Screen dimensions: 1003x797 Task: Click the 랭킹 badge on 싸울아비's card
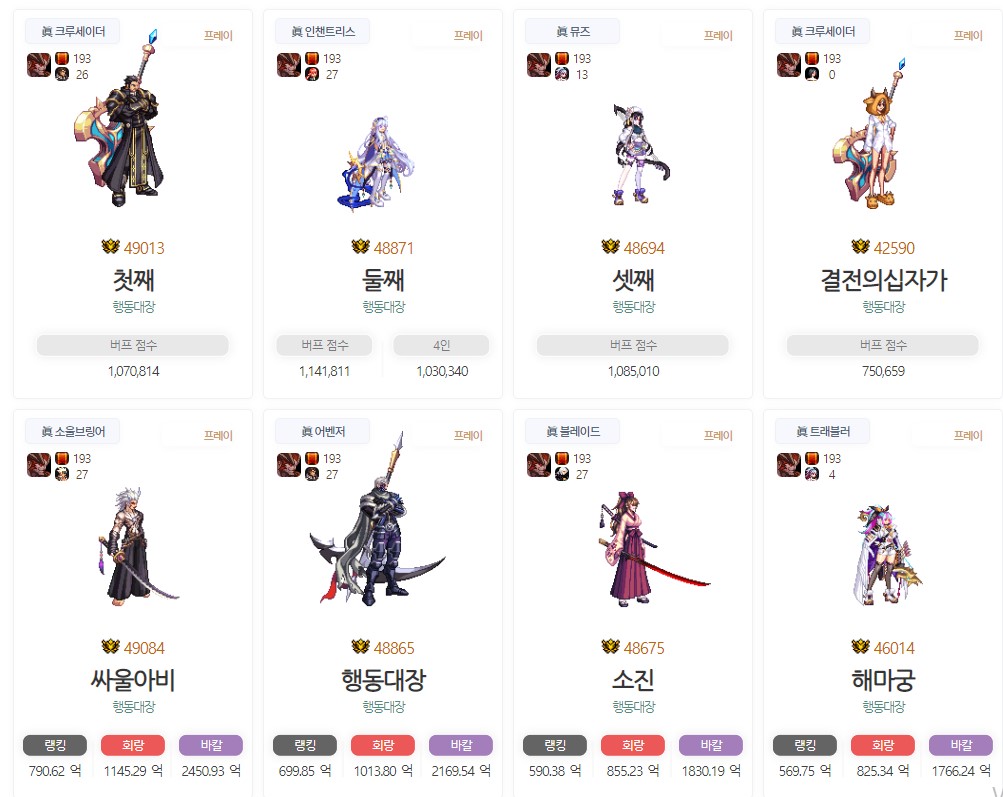point(55,745)
